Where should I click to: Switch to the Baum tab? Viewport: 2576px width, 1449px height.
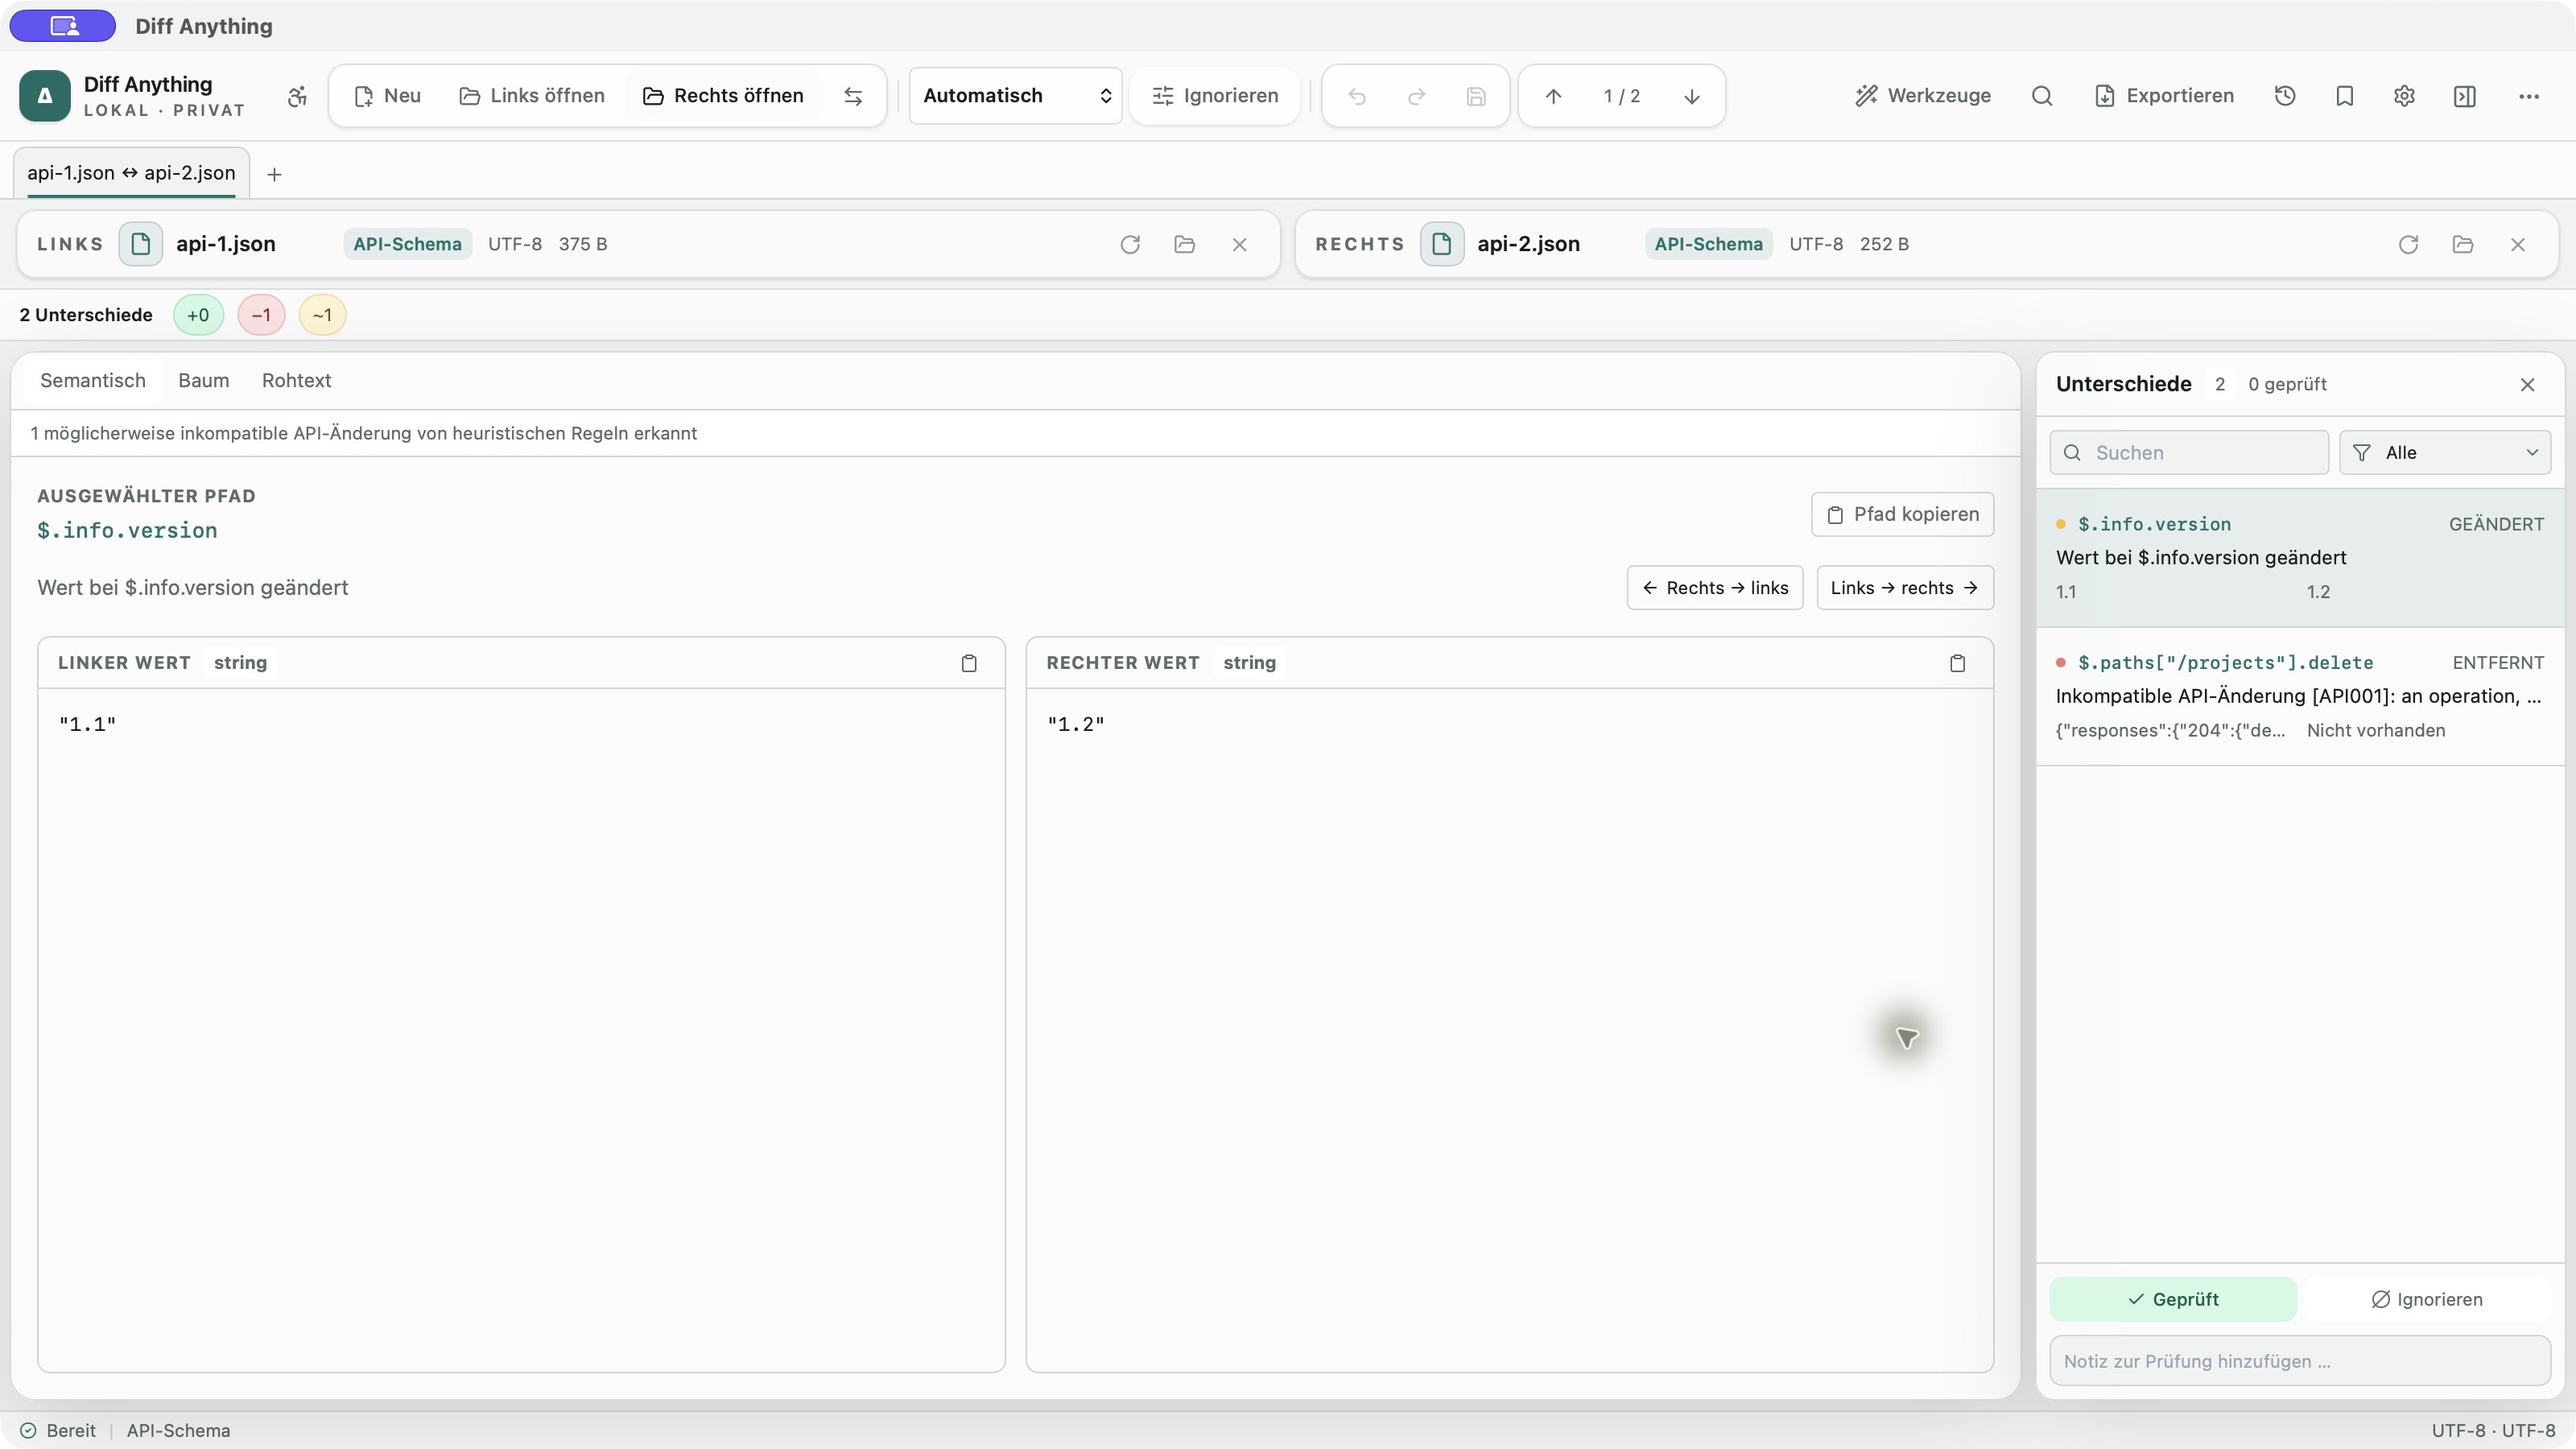tap(204, 381)
